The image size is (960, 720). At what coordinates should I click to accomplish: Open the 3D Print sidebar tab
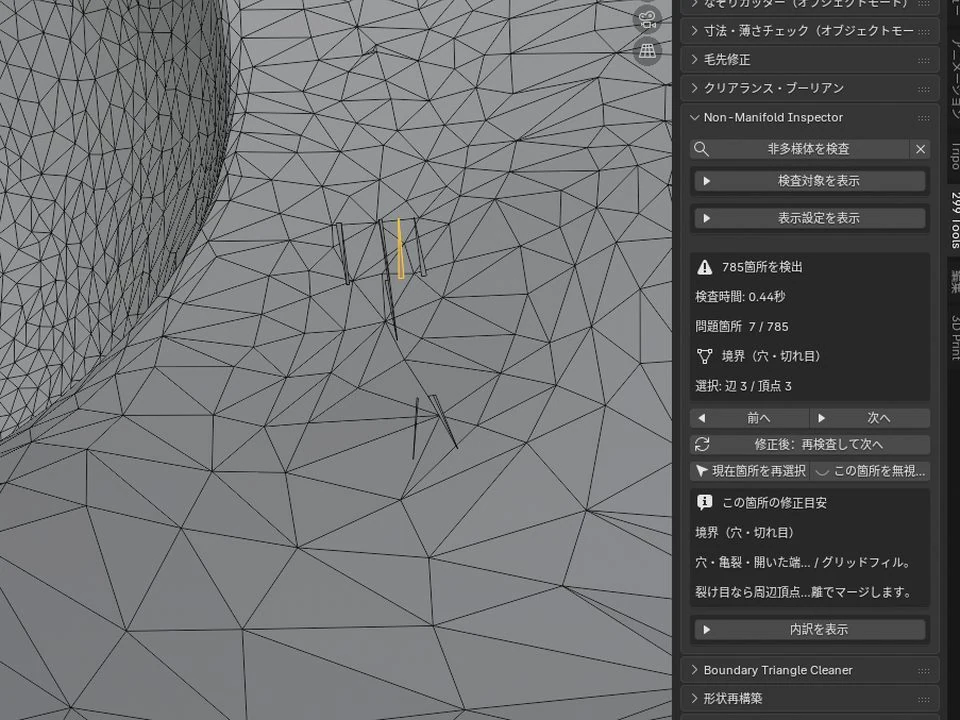click(954, 337)
